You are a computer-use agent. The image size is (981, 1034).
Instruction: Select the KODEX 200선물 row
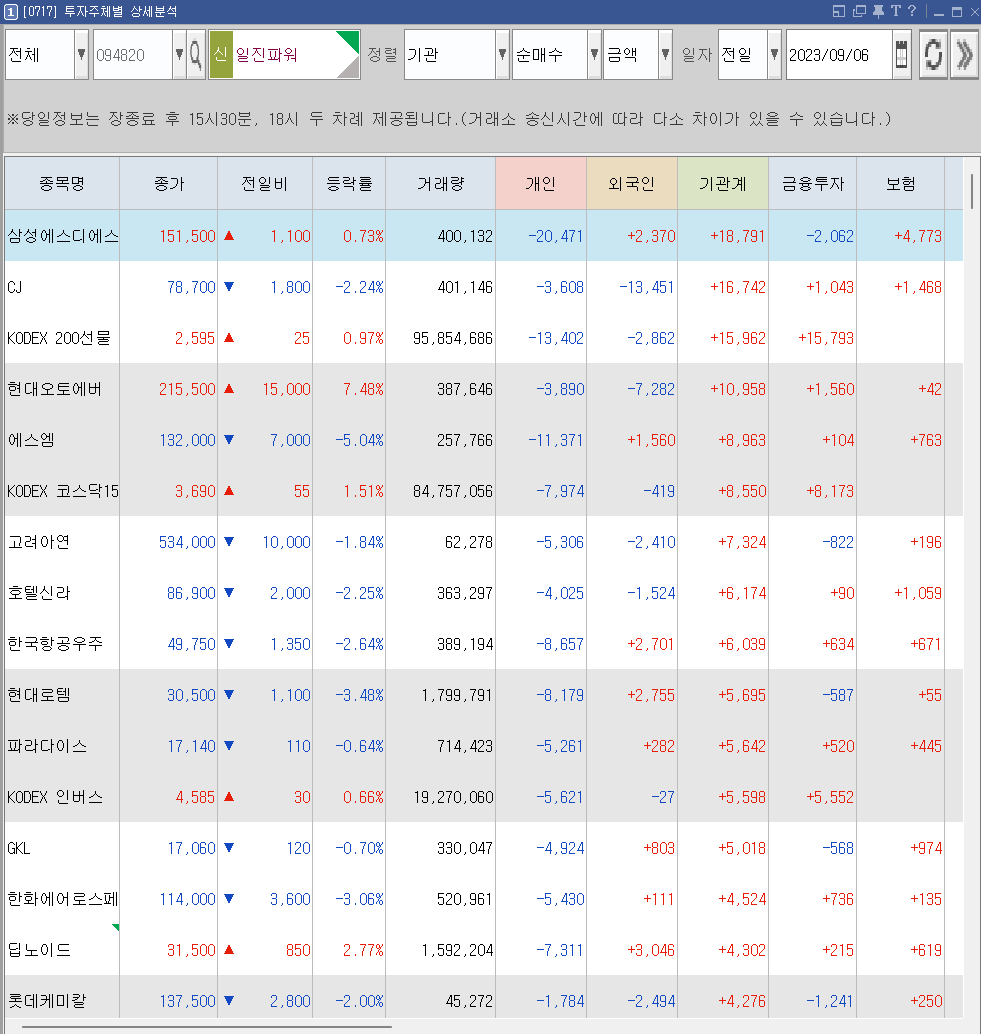pos(484,338)
